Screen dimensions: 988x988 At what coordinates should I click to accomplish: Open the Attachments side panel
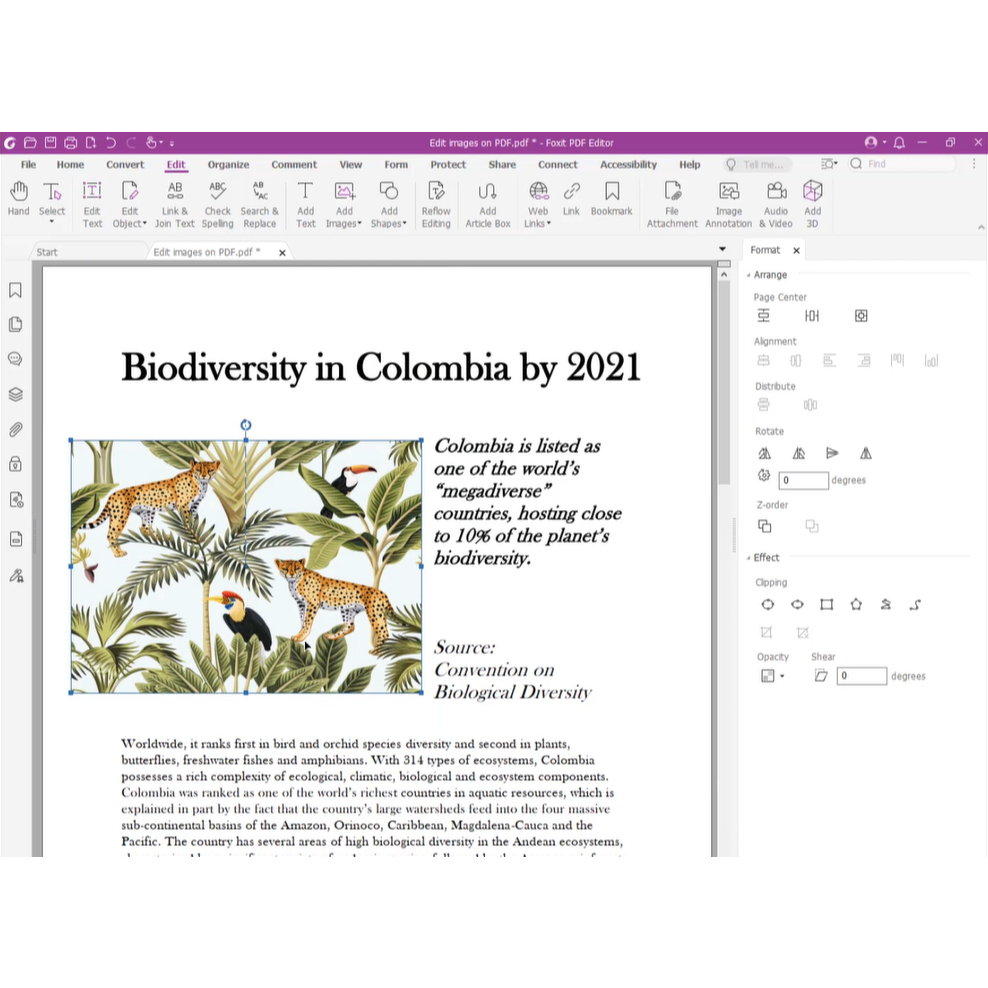(x=16, y=430)
